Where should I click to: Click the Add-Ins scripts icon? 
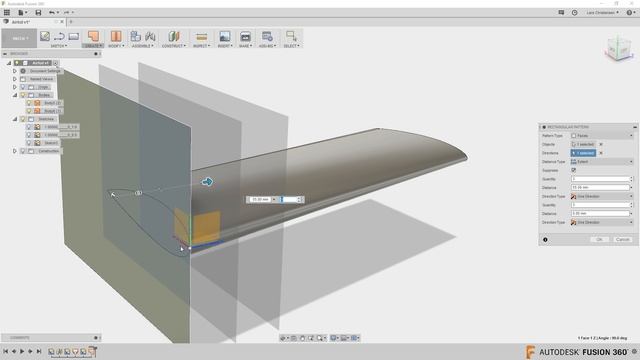[267, 36]
